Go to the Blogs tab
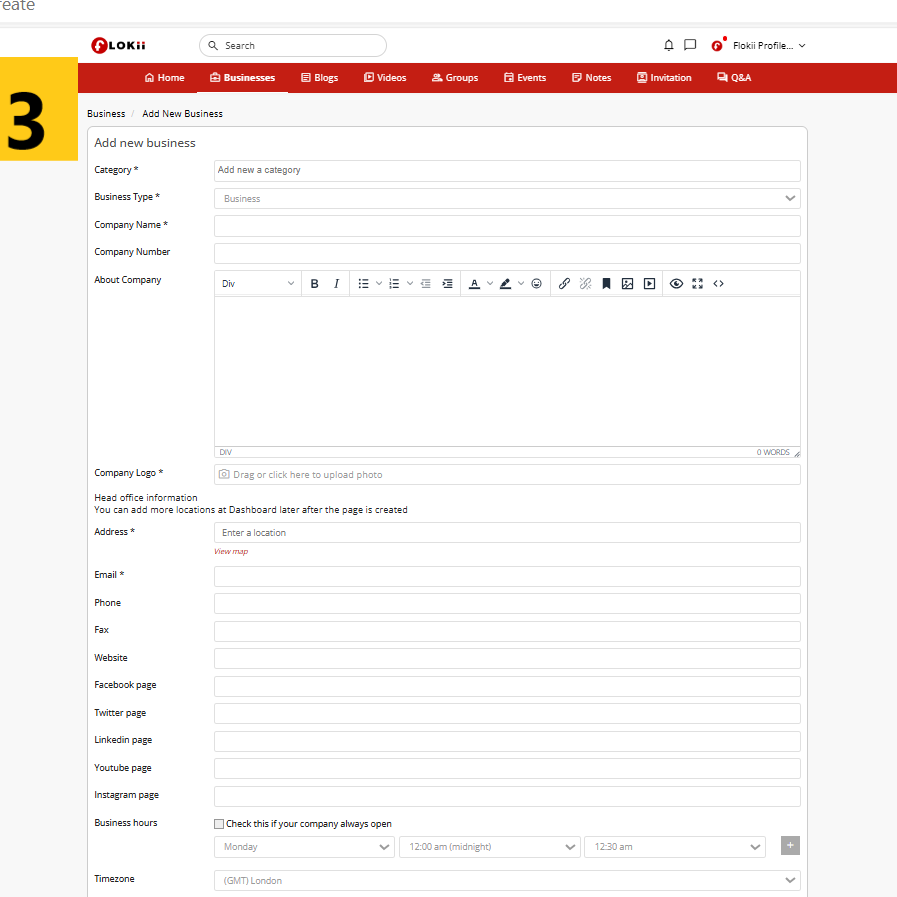The width and height of the screenshot is (897, 897). [320, 78]
